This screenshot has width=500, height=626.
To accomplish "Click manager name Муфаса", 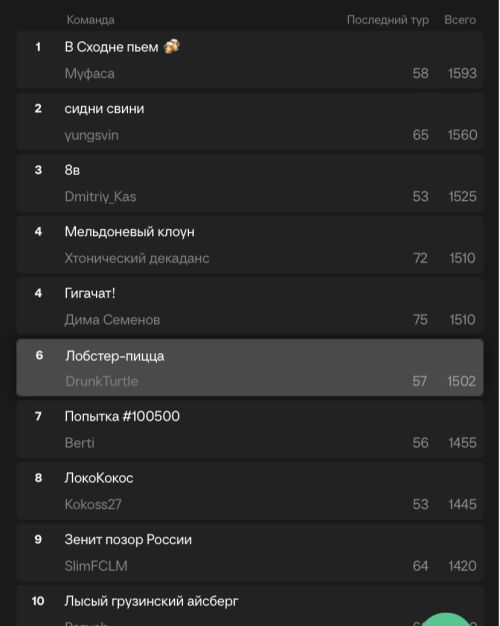I will [x=90, y=73].
